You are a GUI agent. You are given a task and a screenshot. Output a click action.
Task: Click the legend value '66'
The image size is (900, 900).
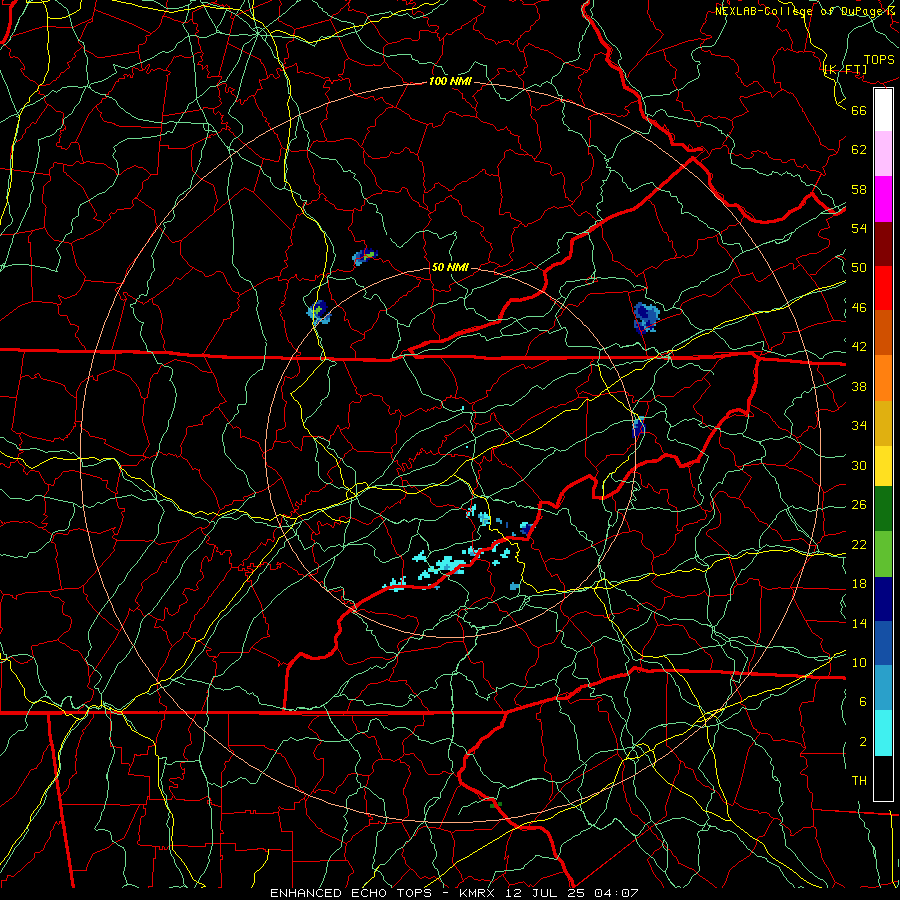[x=859, y=110]
